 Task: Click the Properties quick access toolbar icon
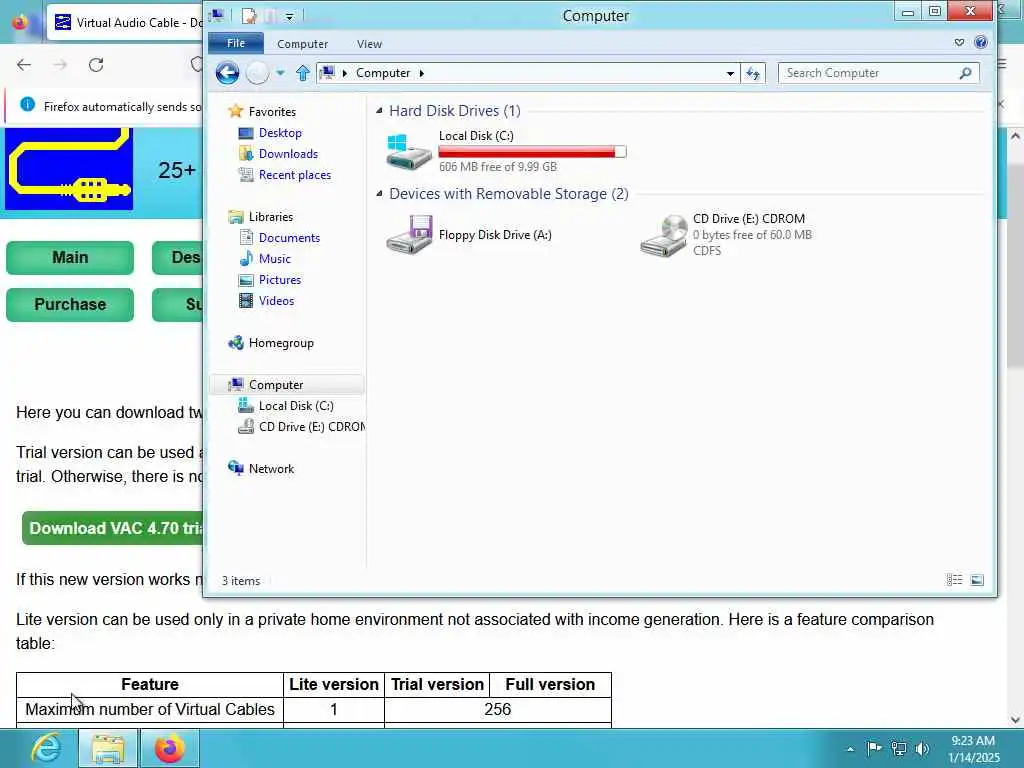tap(249, 15)
